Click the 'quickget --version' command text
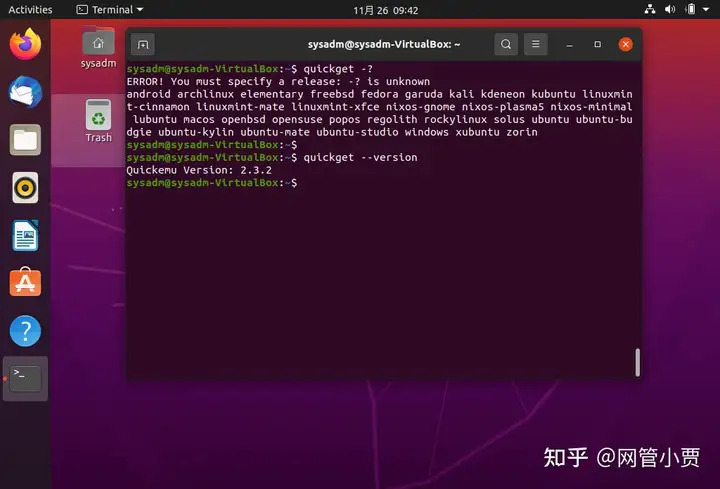The image size is (720, 489). point(360,157)
